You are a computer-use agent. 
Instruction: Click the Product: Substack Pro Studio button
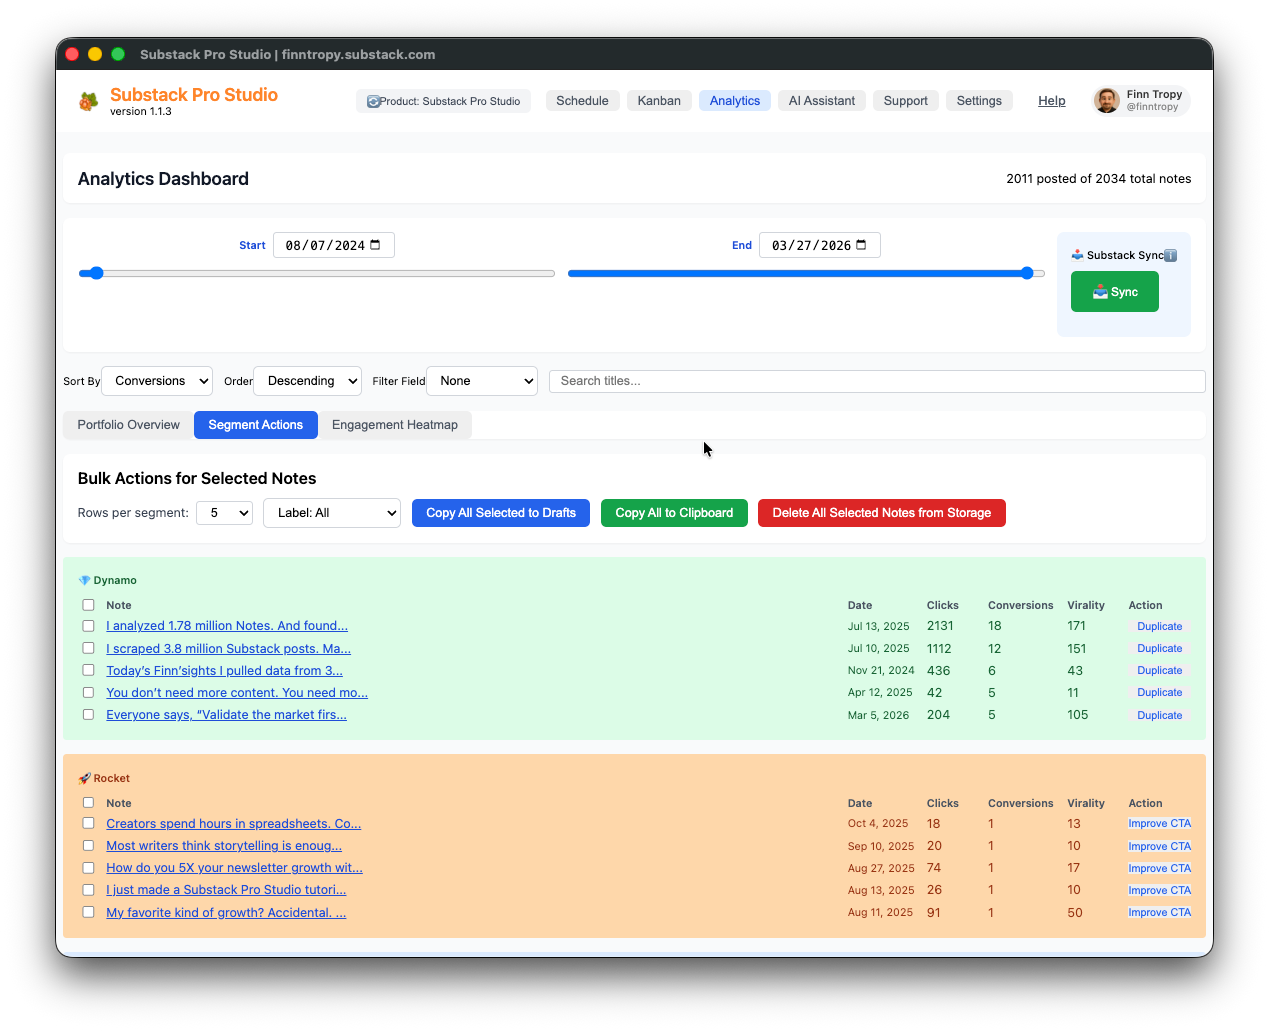[444, 101]
